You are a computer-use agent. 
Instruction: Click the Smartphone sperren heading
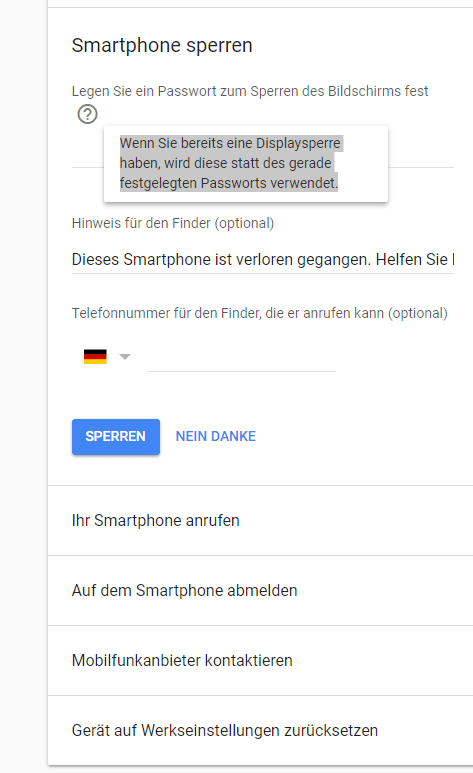pyautogui.click(x=162, y=45)
